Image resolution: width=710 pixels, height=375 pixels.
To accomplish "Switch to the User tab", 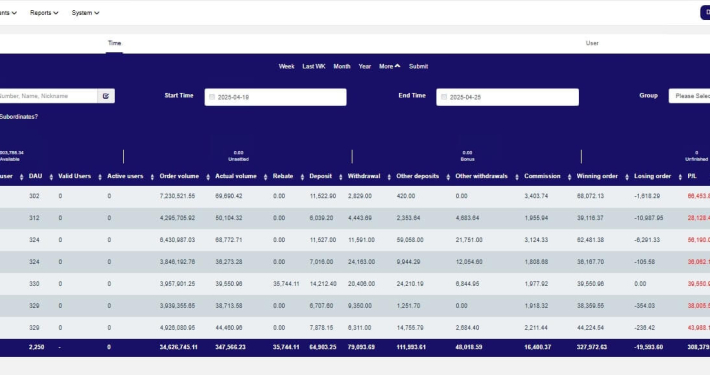I will tap(592, 43).
